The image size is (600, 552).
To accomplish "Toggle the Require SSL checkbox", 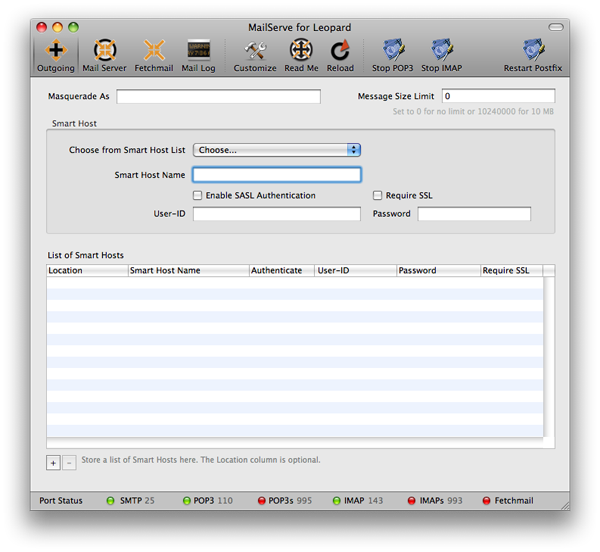I will click(378, 196).
